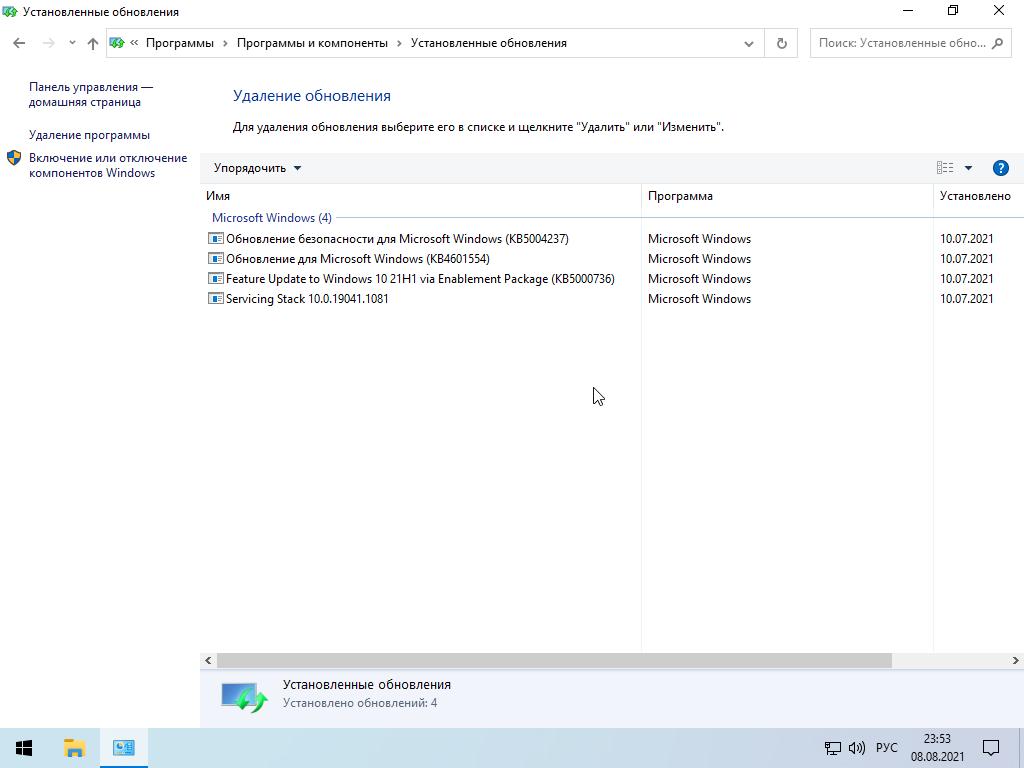Expand the address bar history dropdown
The image size is (1024, 768).
pyautogui.click(x=749, y=43)
